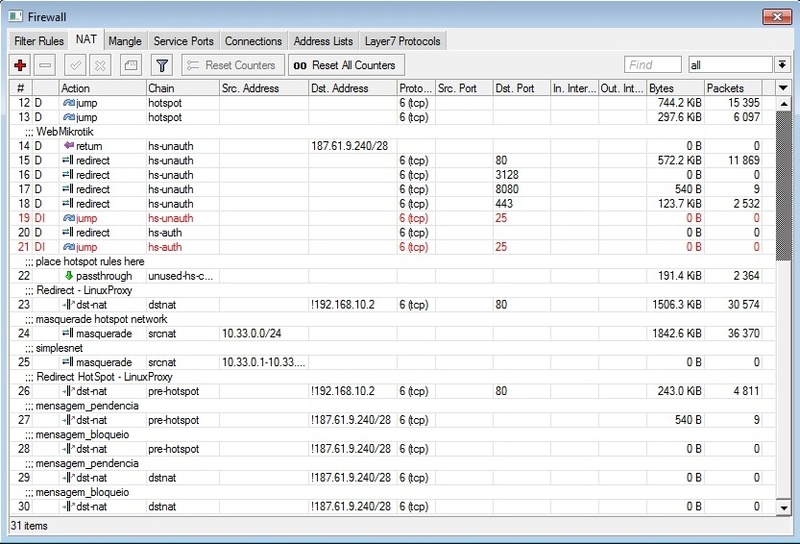Click the disable rule X button
This screenshot has width=800, height=544.
pyautogui.click(x=101, y=65)
